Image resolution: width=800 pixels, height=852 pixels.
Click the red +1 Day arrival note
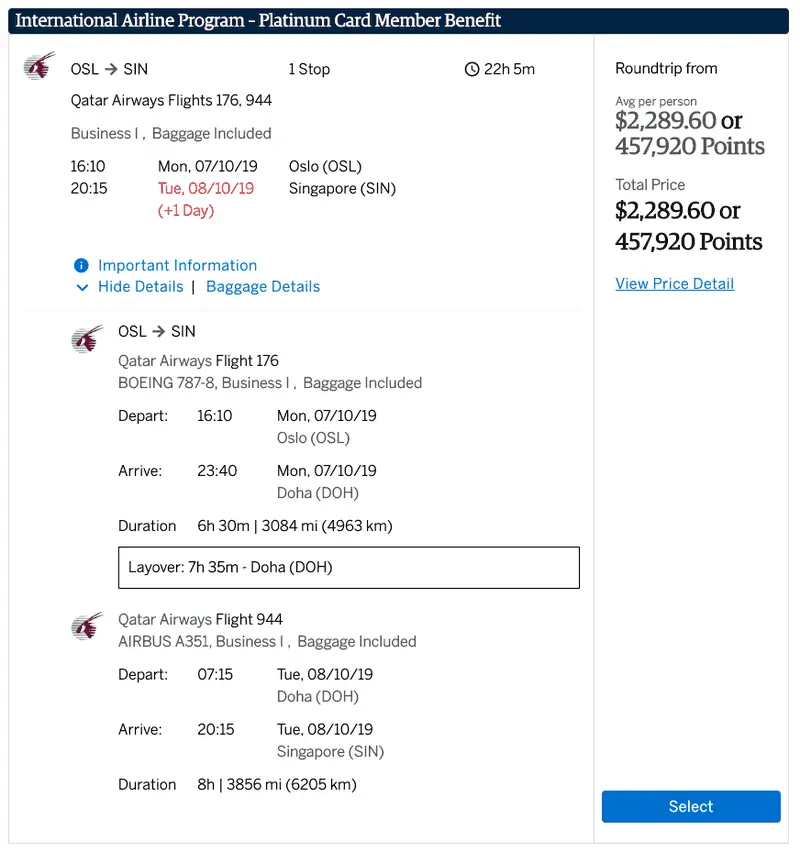click(186, 210)
